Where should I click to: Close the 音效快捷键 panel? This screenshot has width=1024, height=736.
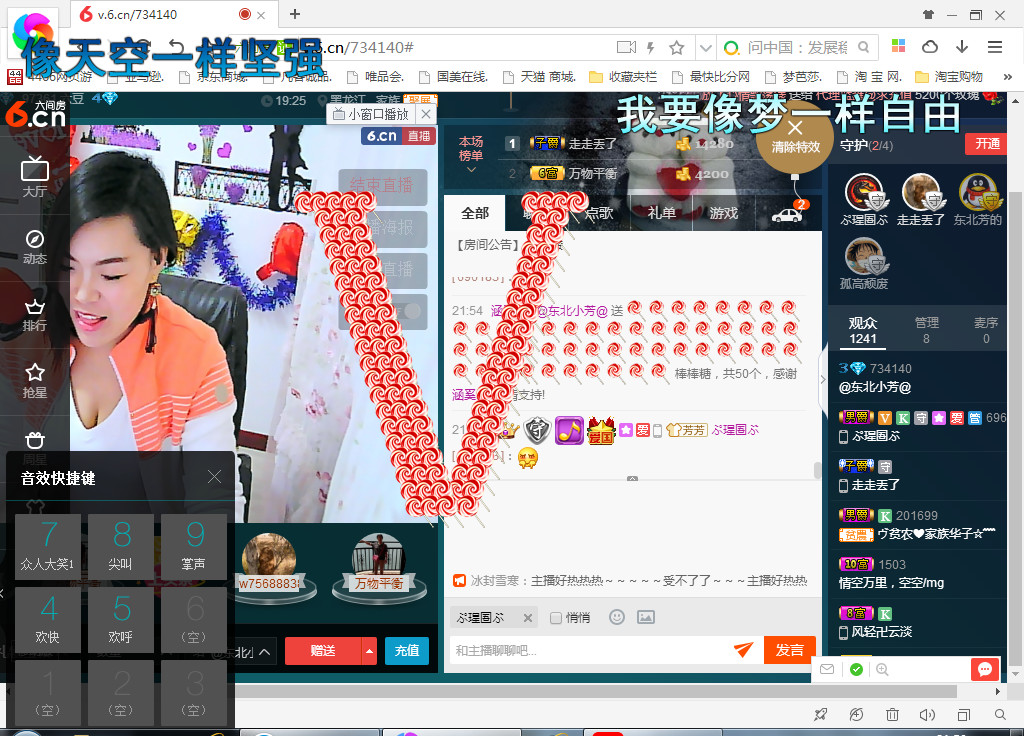[x=214, y=477]
